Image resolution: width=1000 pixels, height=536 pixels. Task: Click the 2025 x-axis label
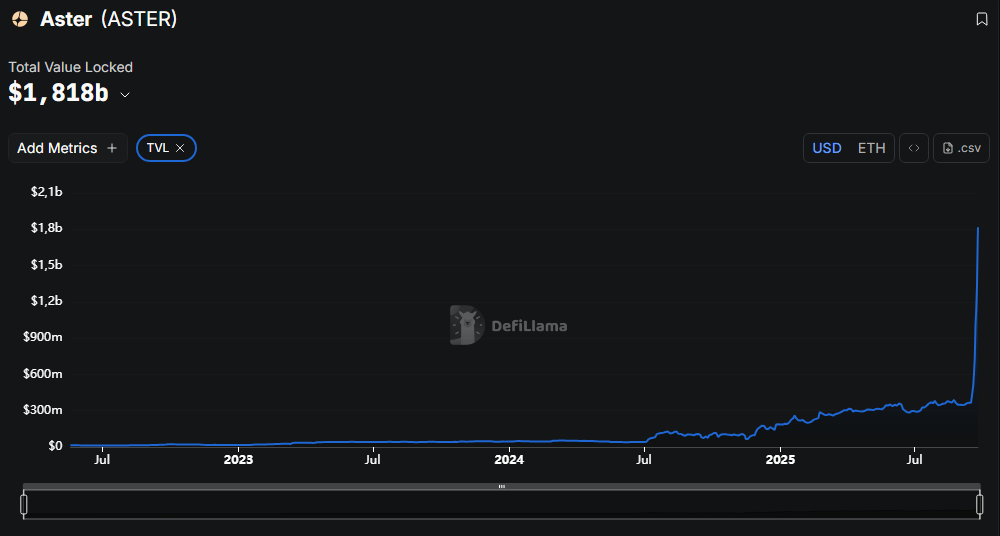(780, 459)
